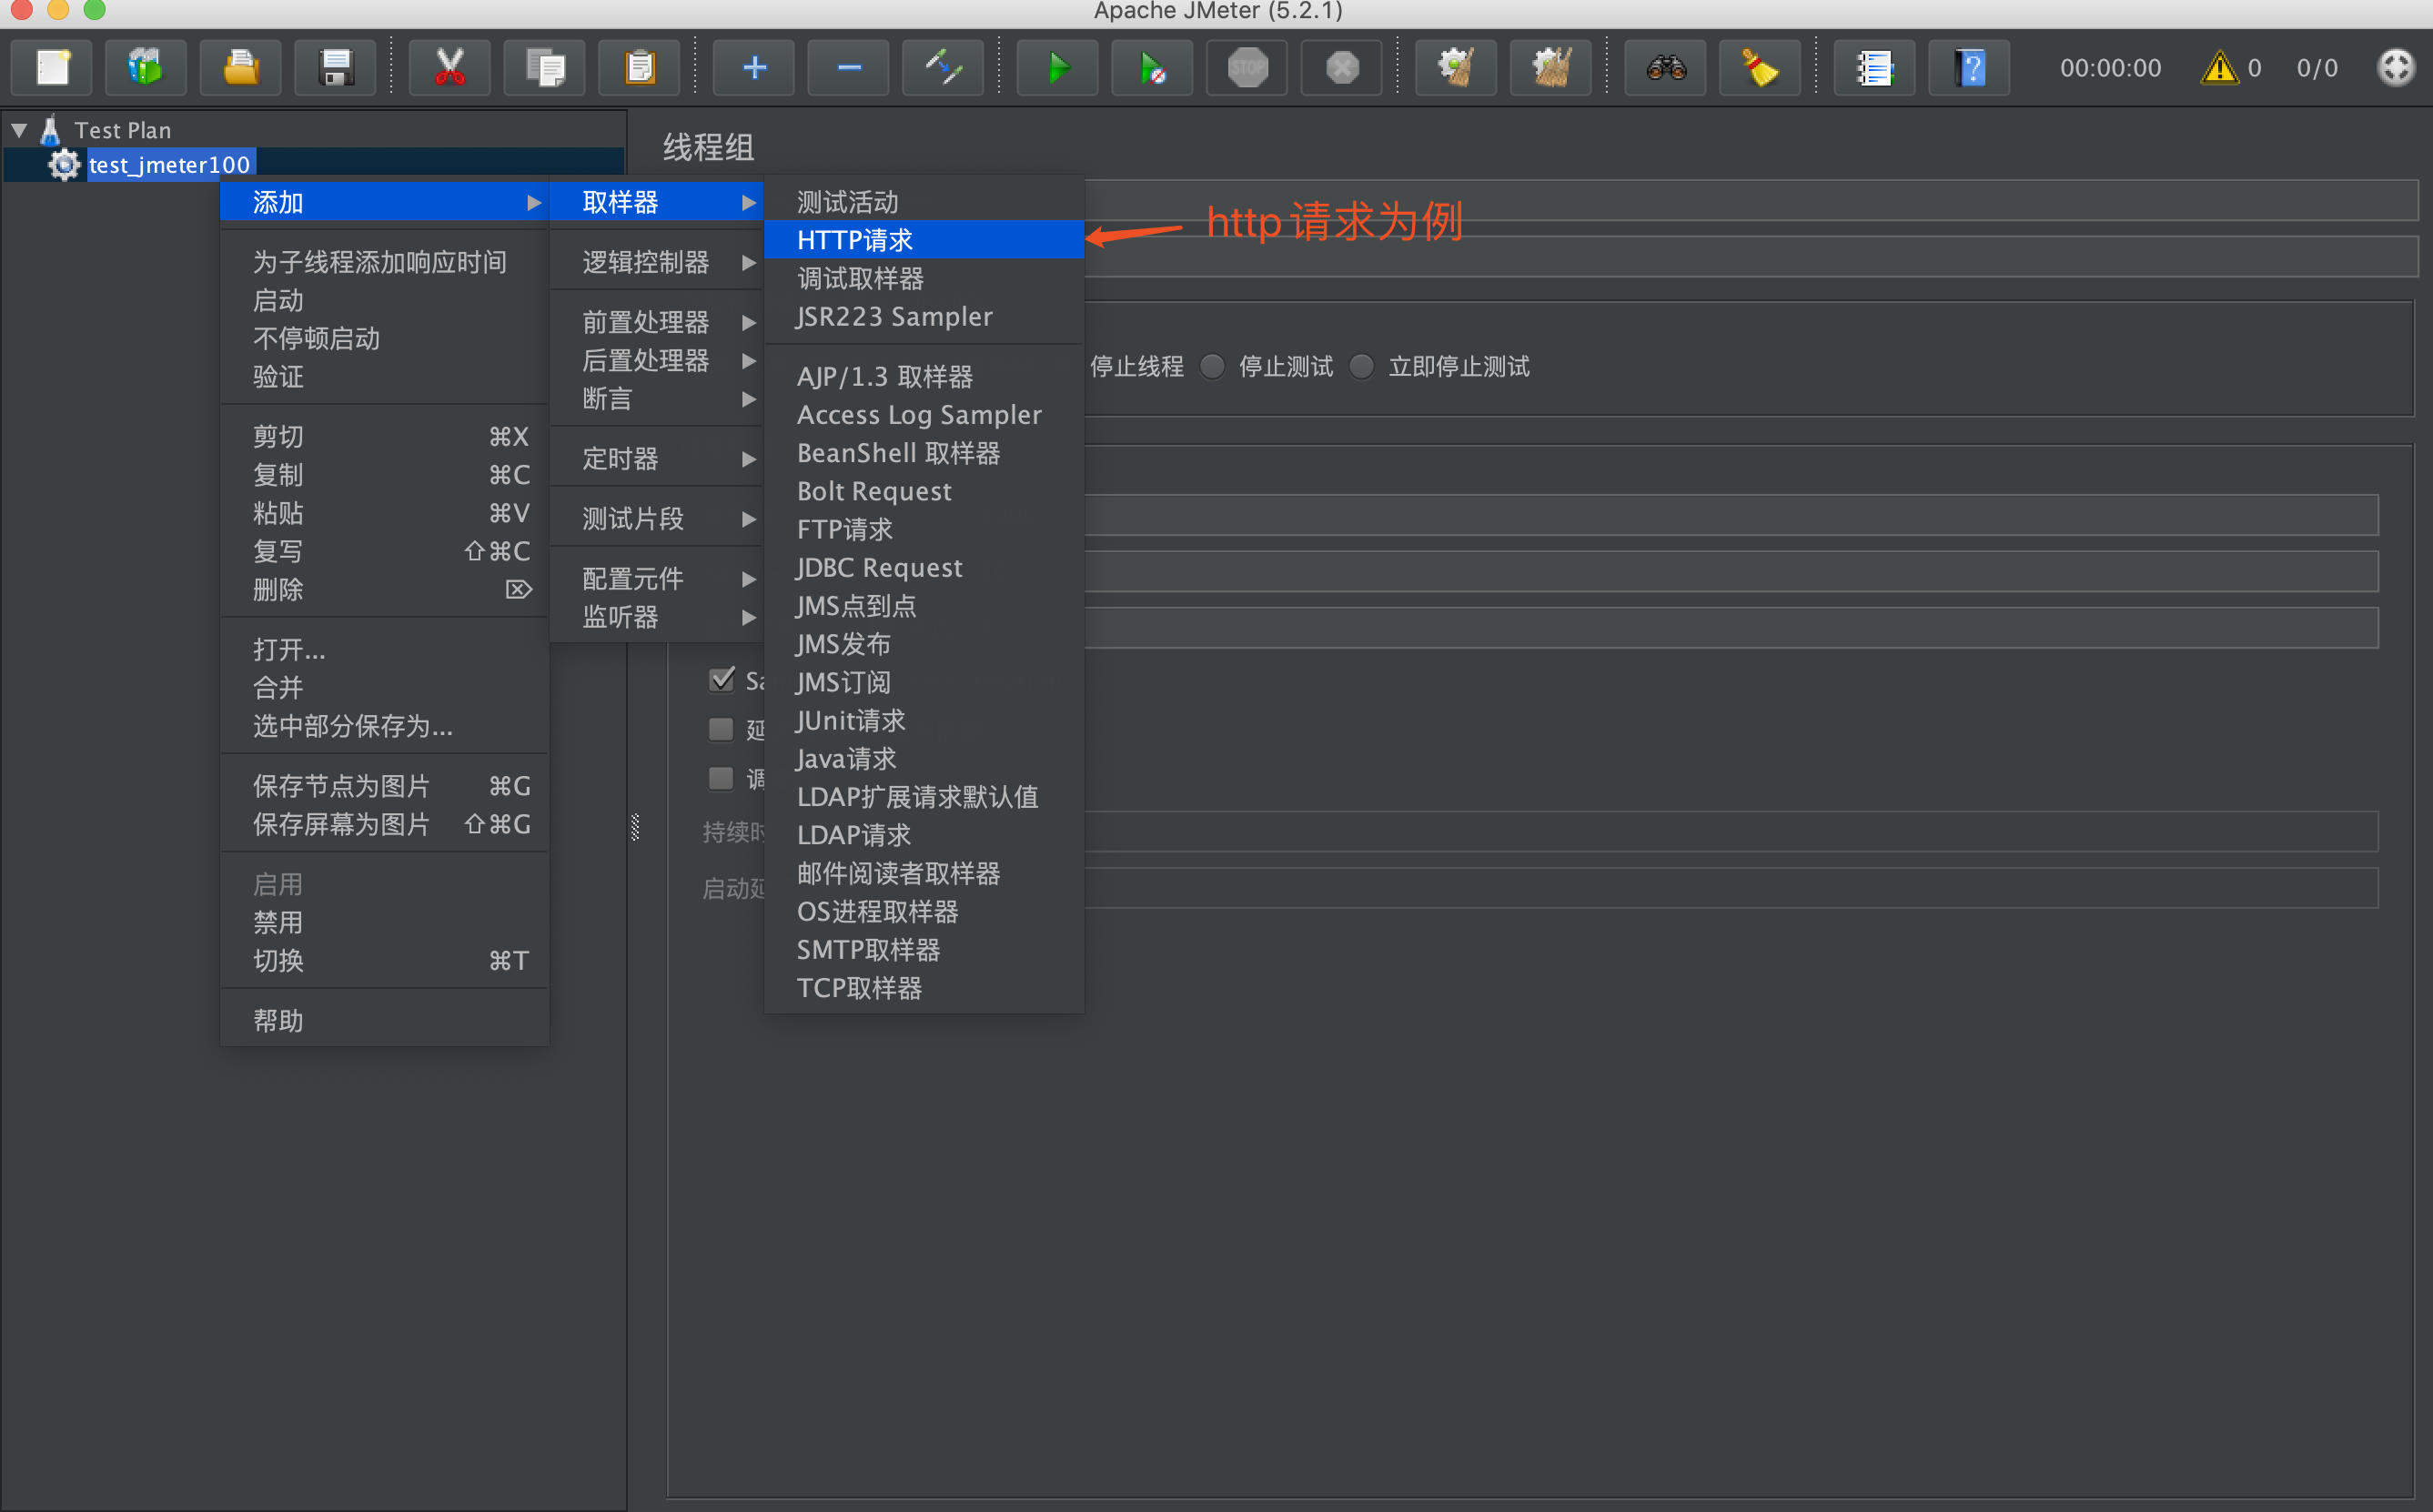Click the Reset Search brush icon
Viewport: 2433px width, 1512px height.
pyautogui.click(x=1761, y=68)
